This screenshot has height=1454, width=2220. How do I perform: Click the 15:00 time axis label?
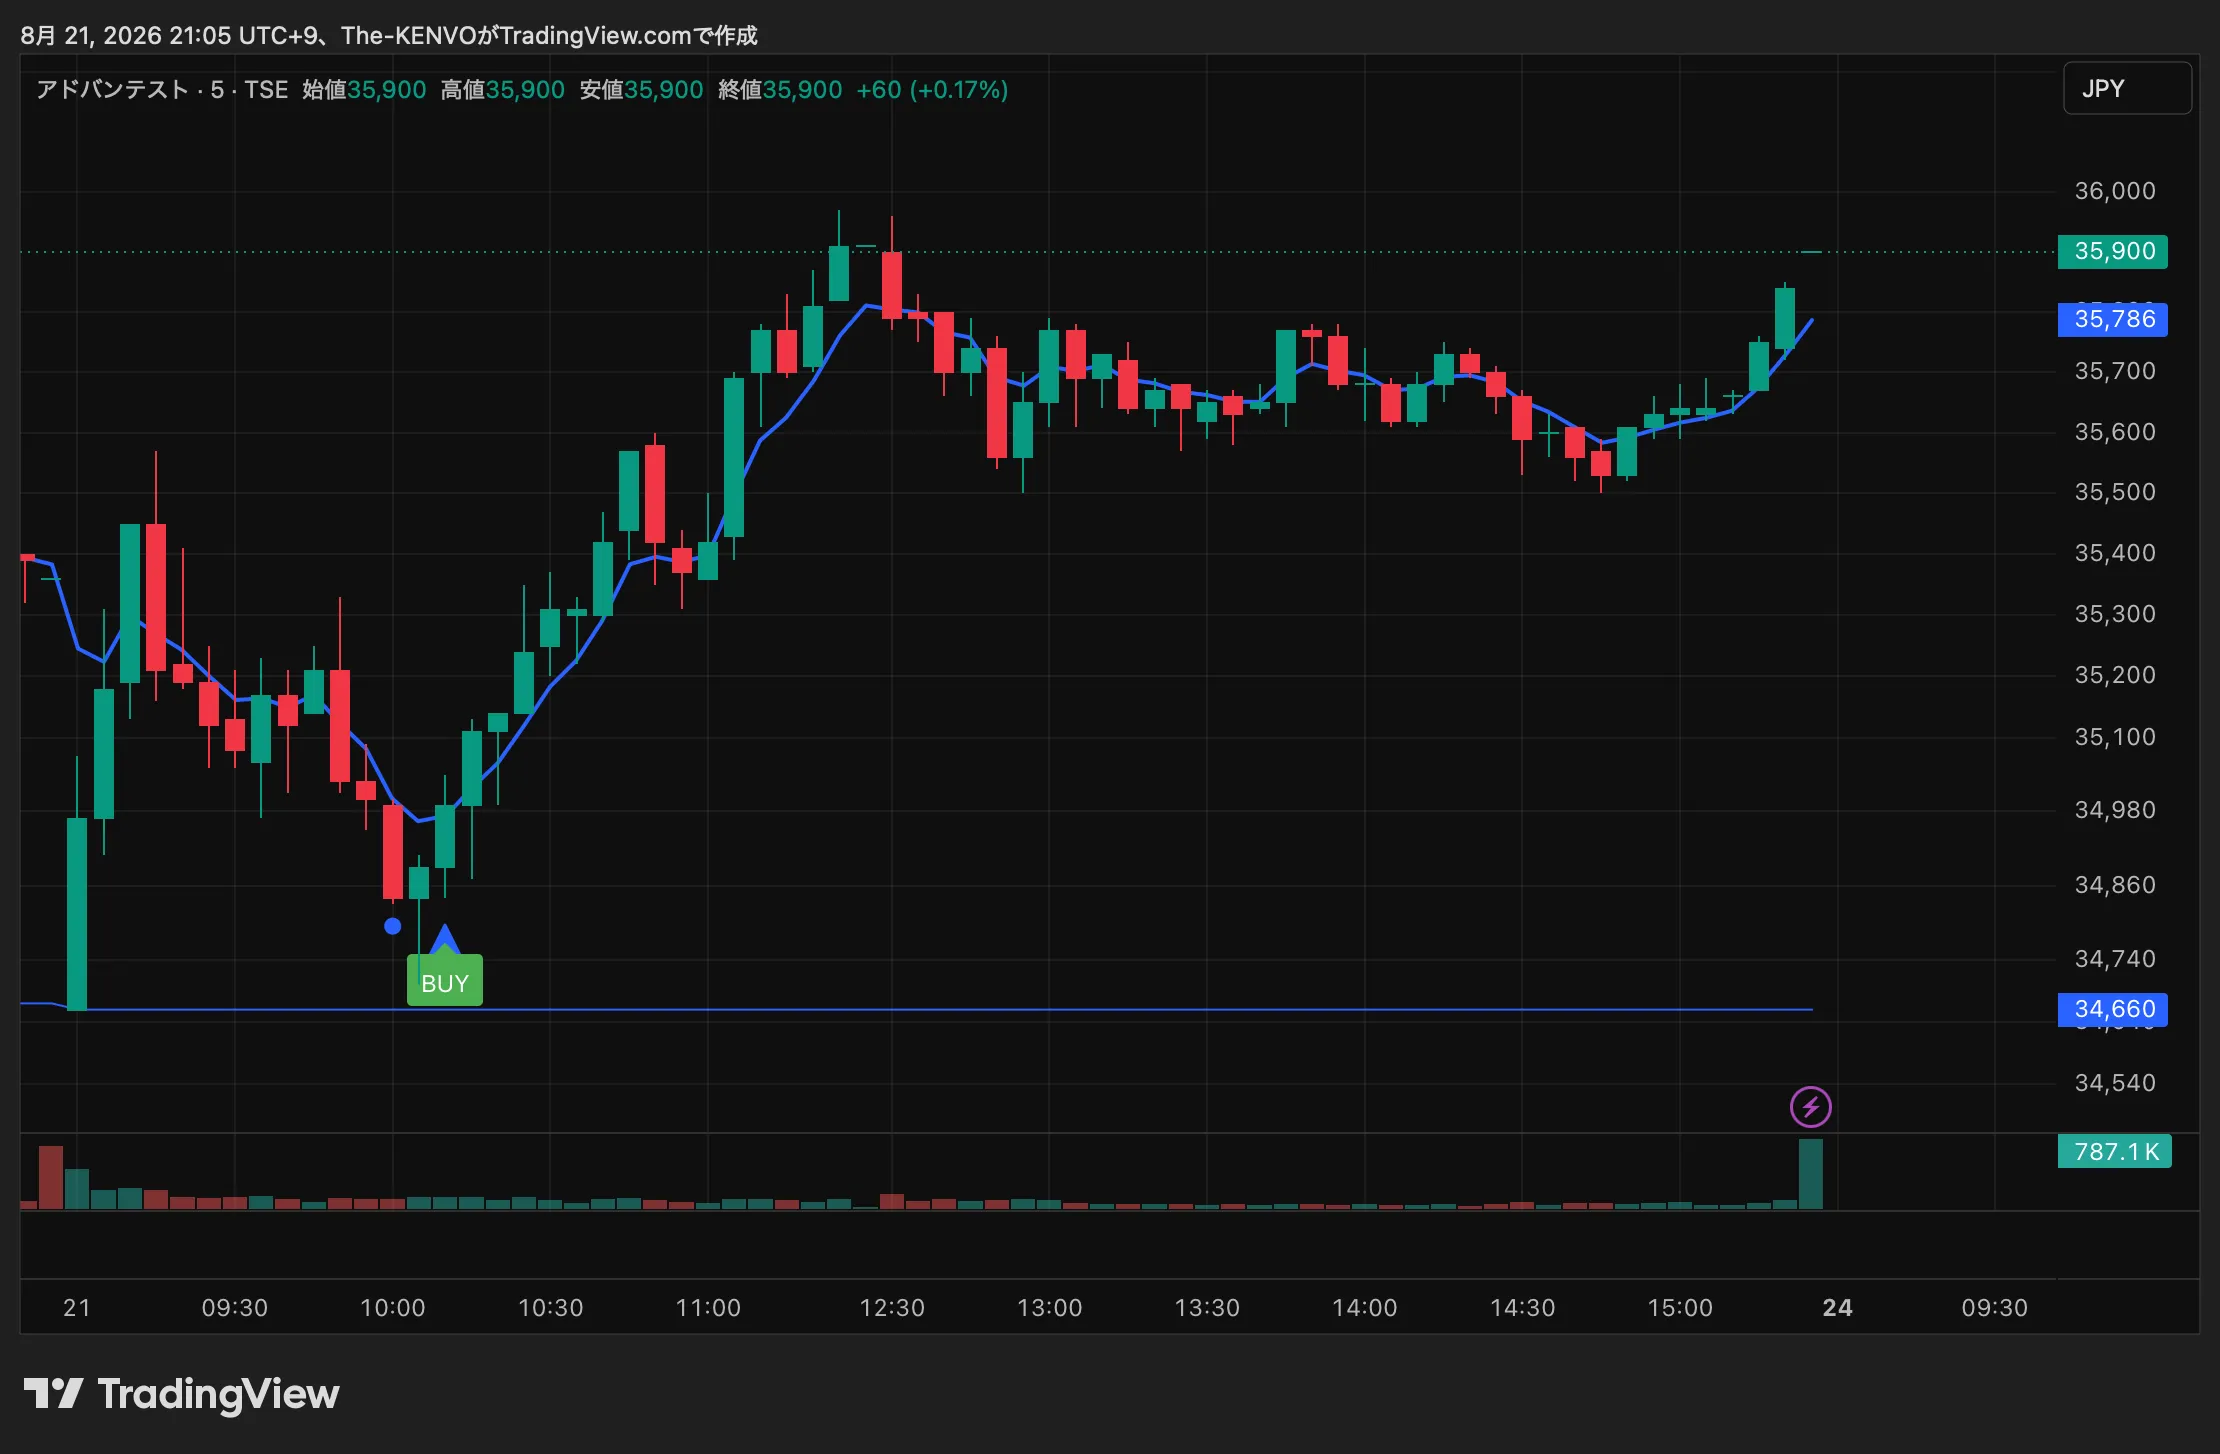tap(1680, 1308)
